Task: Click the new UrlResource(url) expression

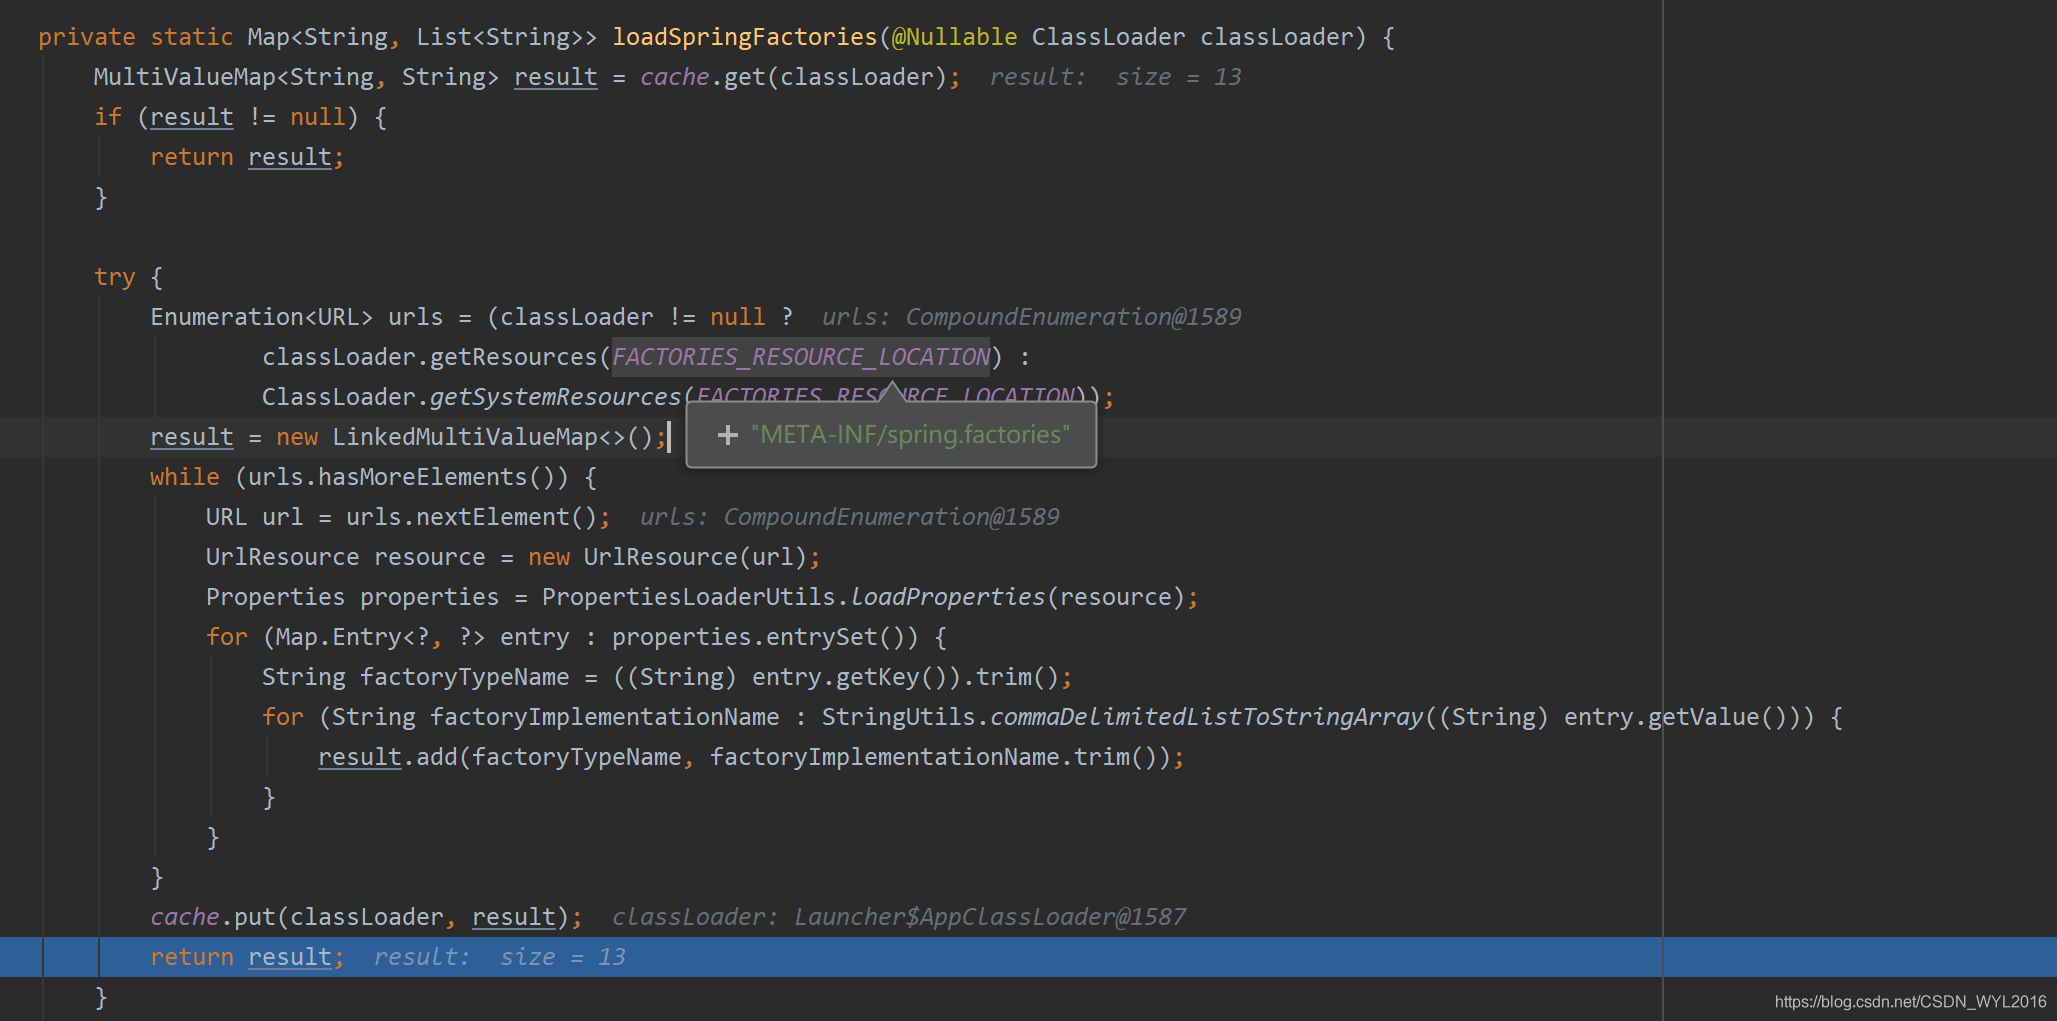Action: click(x=668, y=557)
